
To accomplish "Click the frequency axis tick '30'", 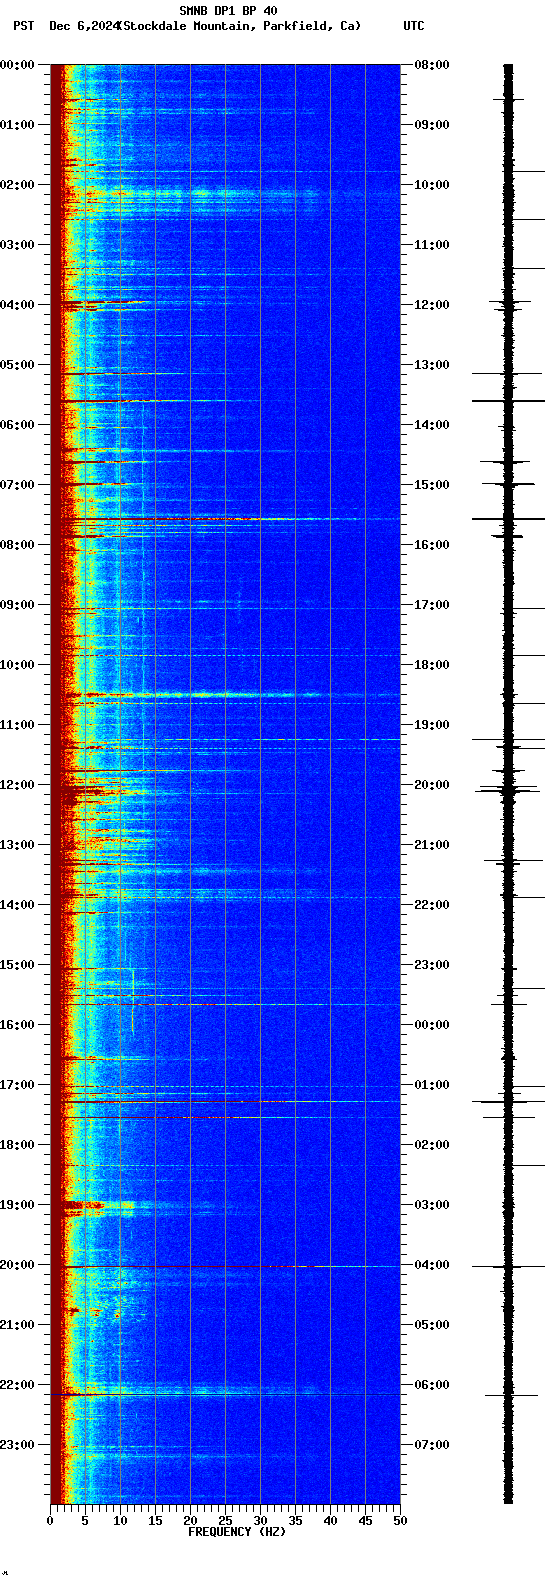I will click(x=260, y=1520).
